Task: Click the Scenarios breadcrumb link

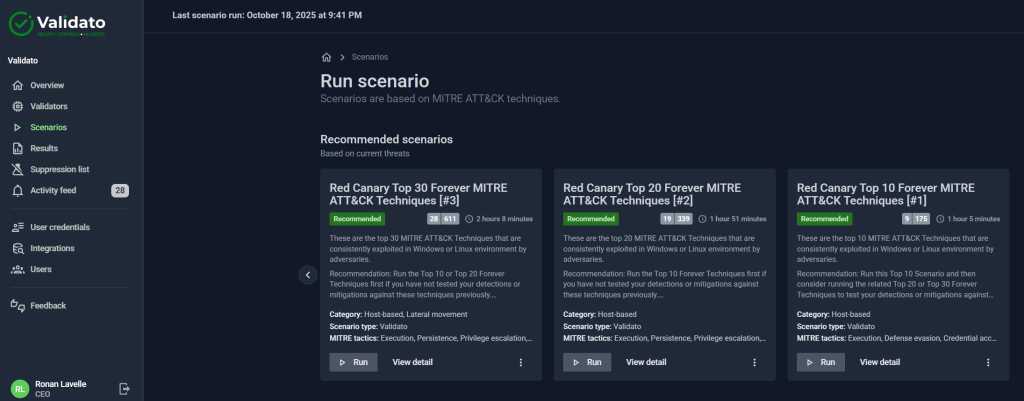Action: 370,57
